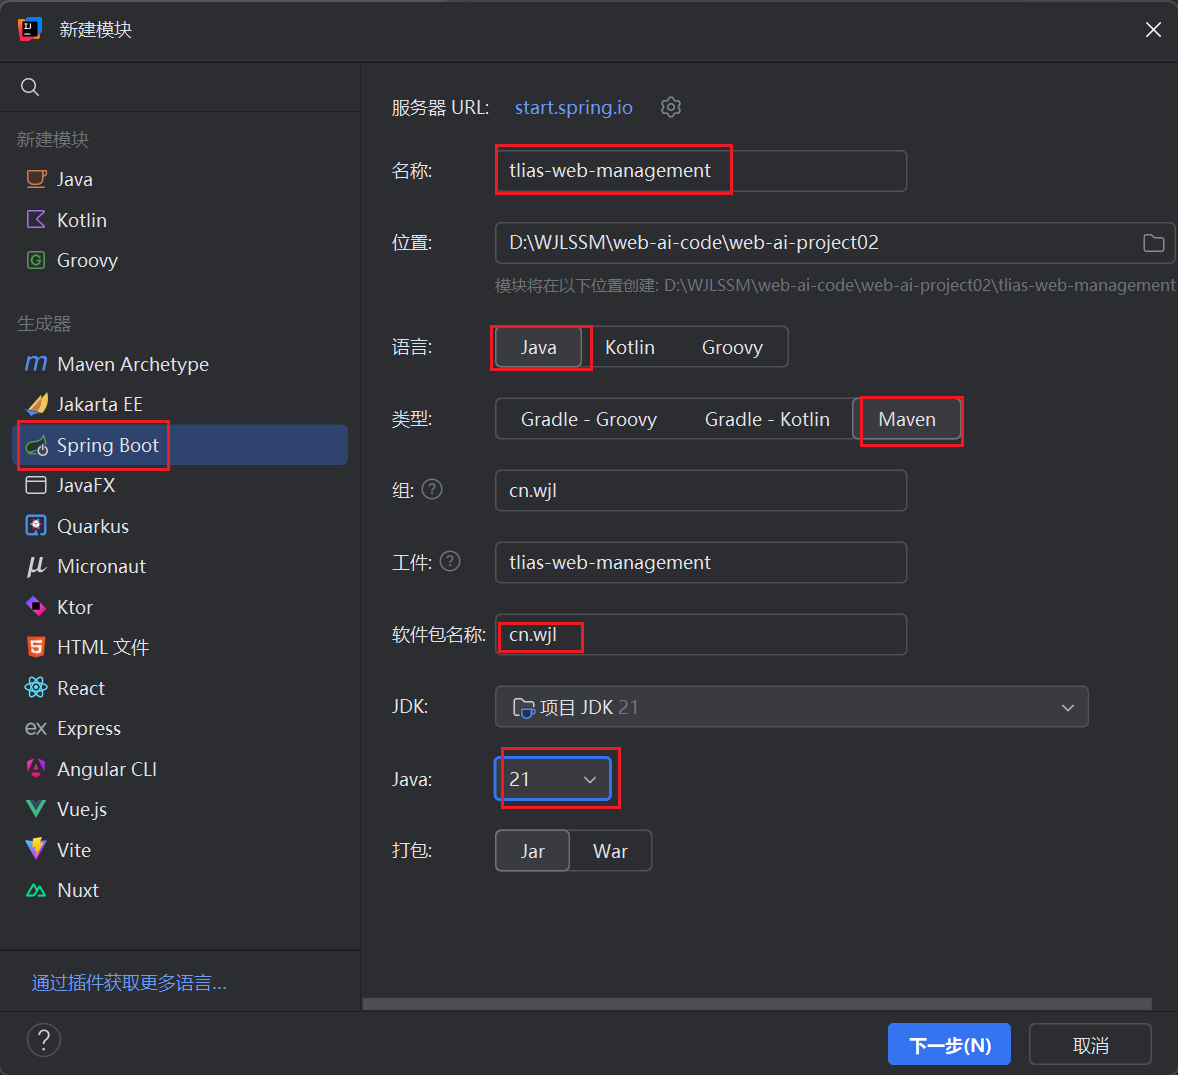Click the Groovy G icon in sidebar
The image size is (1178, 1075).
[x=36, y=260]
